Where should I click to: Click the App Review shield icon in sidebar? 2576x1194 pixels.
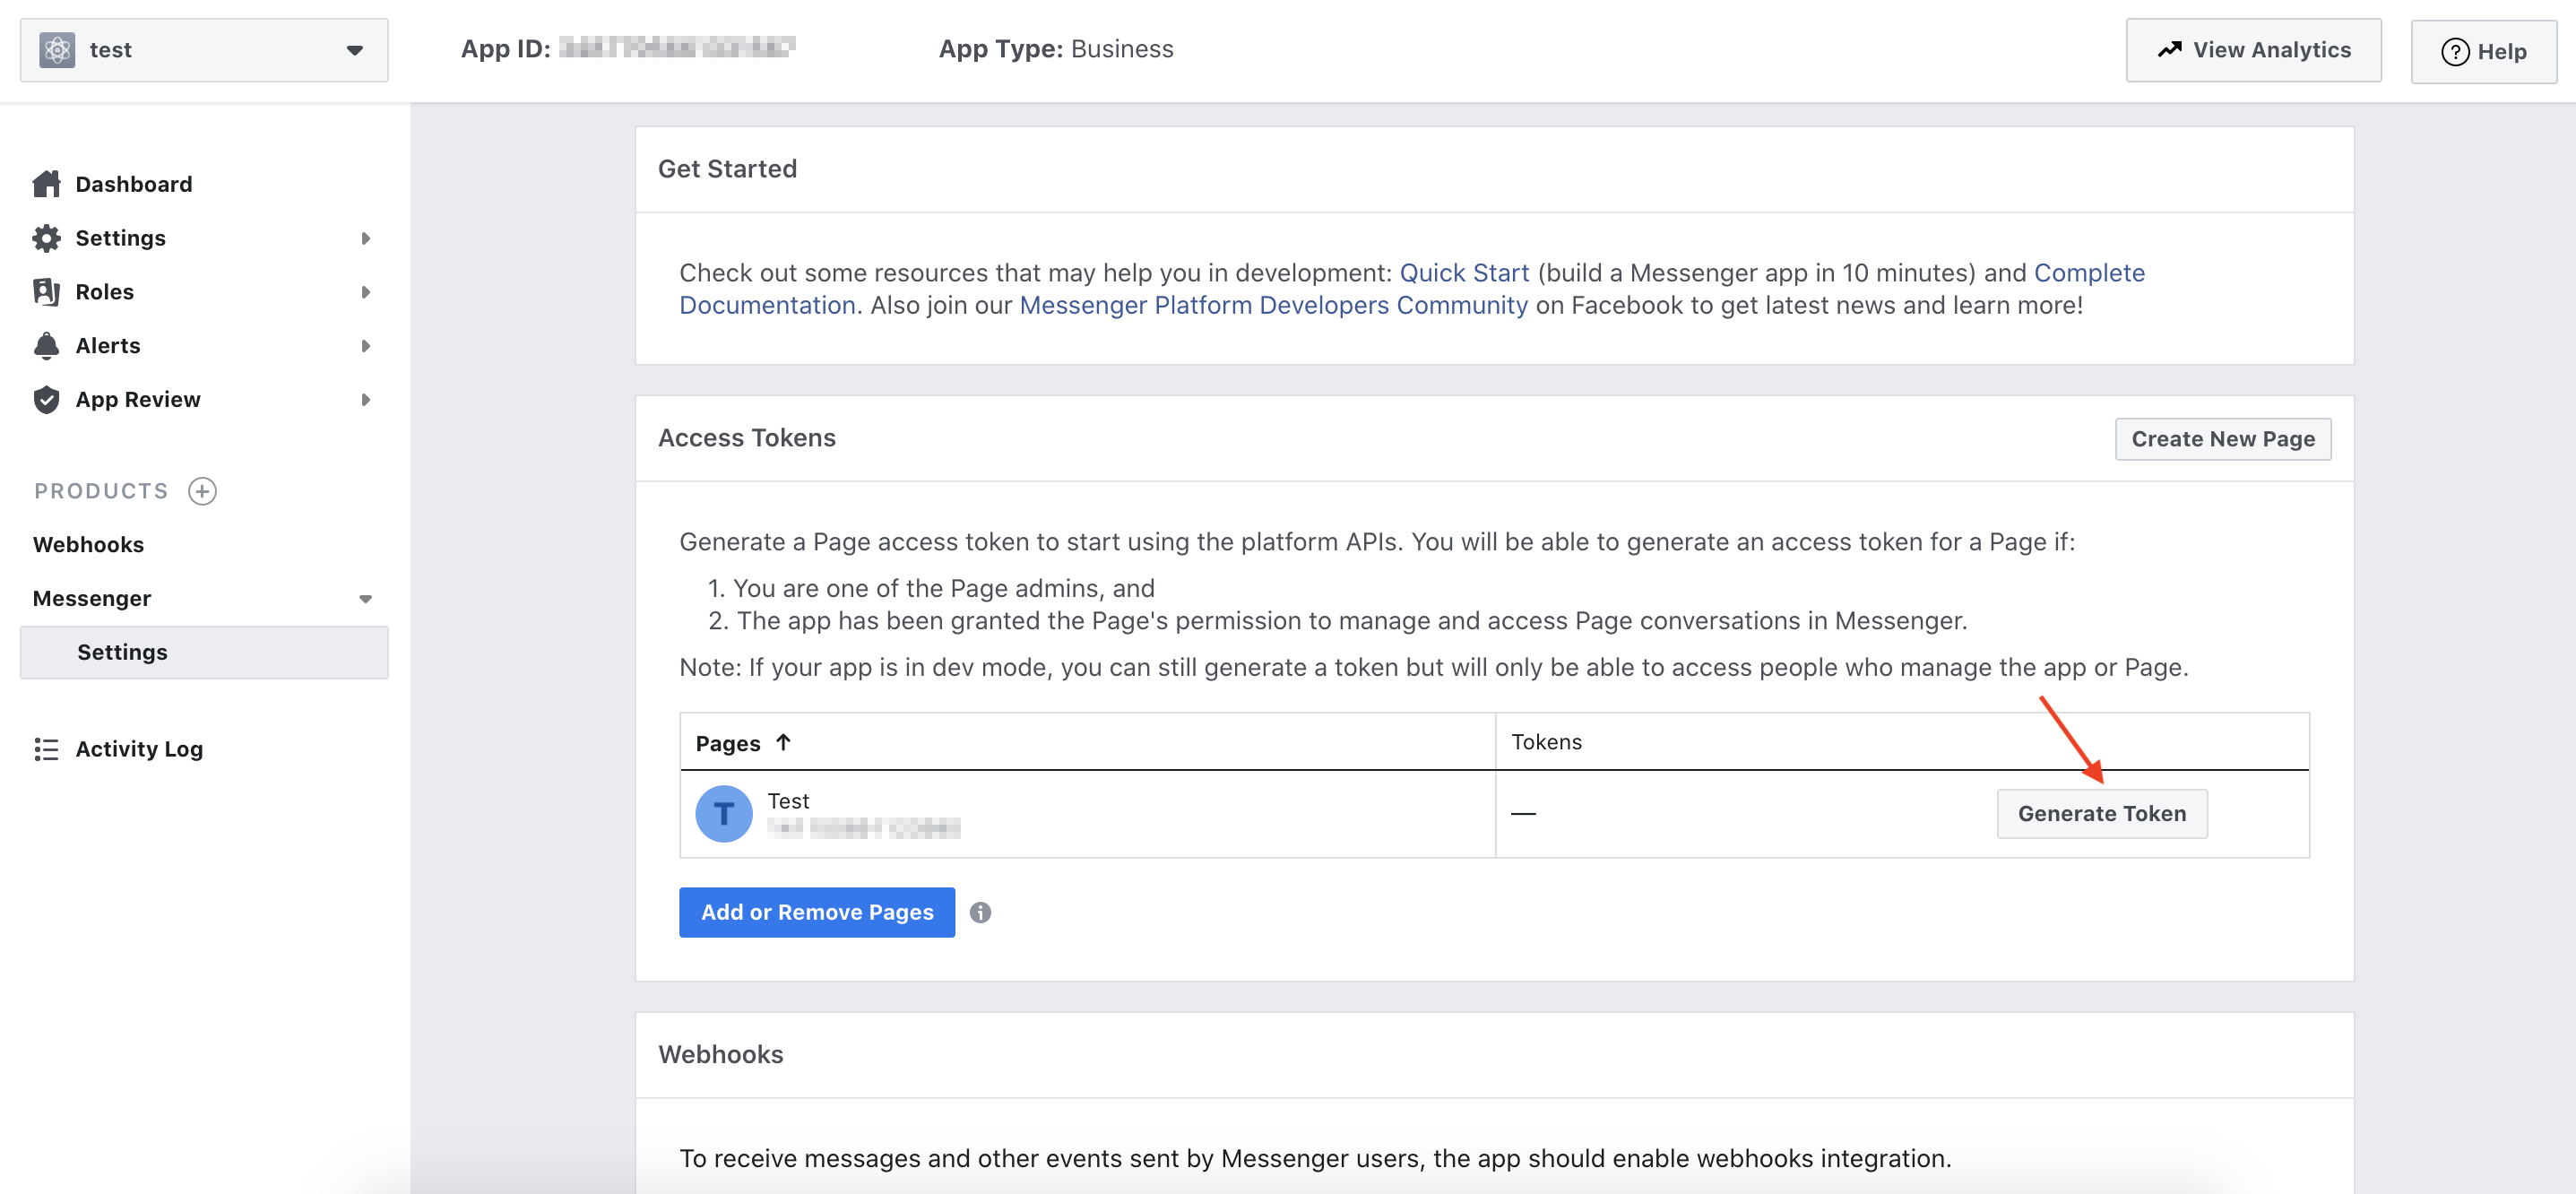(x=46, y=399)
